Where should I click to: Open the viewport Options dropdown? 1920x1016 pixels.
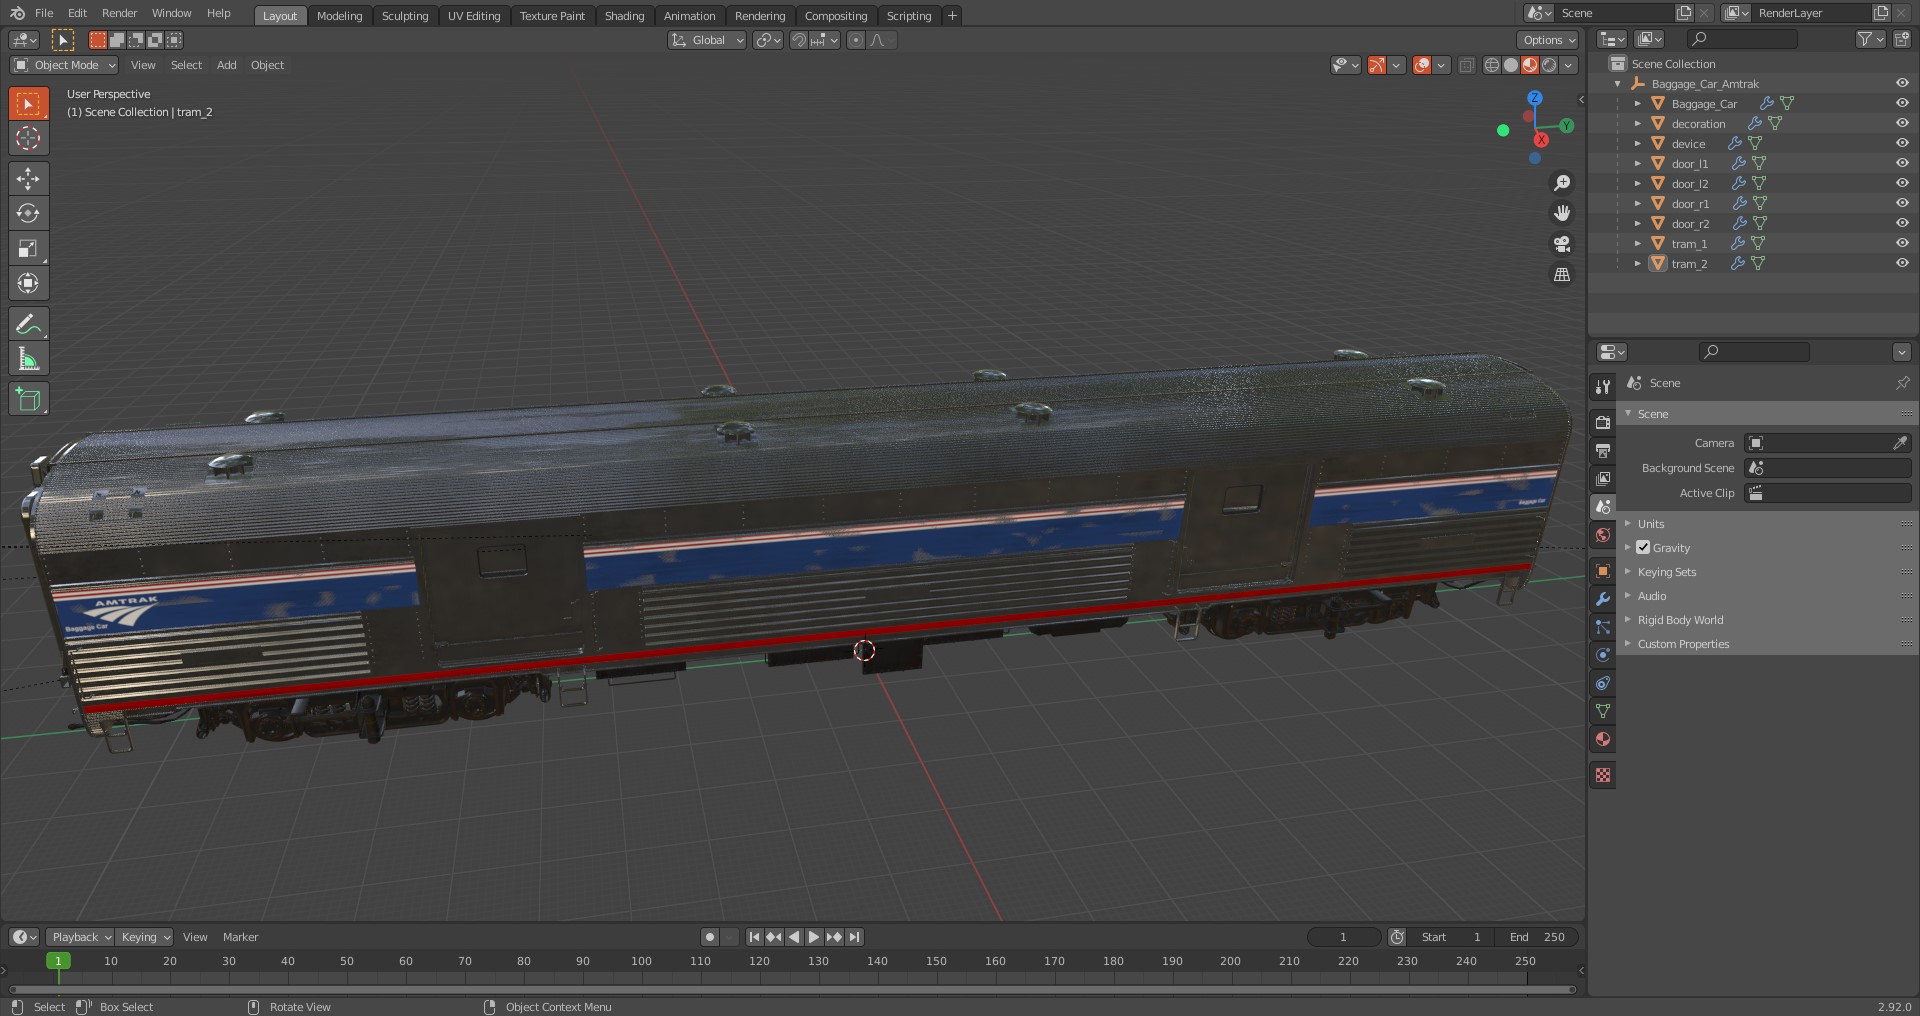point(1548,40)
